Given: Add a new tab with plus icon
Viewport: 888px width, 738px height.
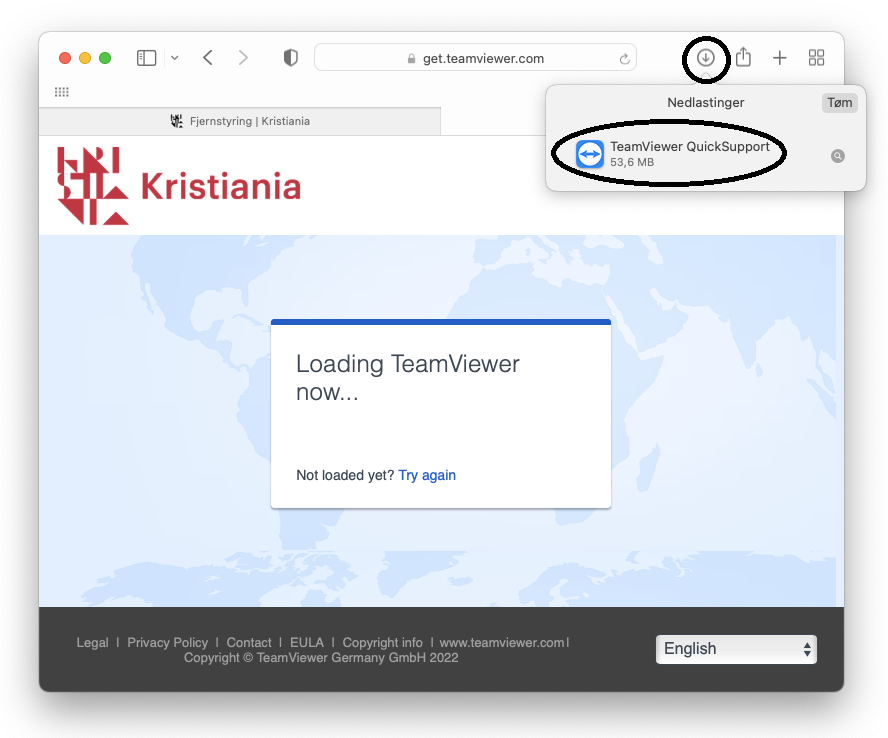Looking at the screenshot, I should (x=779, y=58).
